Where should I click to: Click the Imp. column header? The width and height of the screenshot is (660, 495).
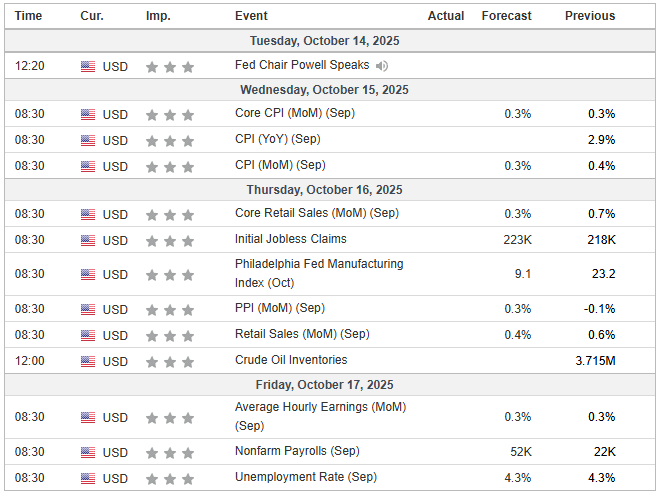tap(157, 16)
